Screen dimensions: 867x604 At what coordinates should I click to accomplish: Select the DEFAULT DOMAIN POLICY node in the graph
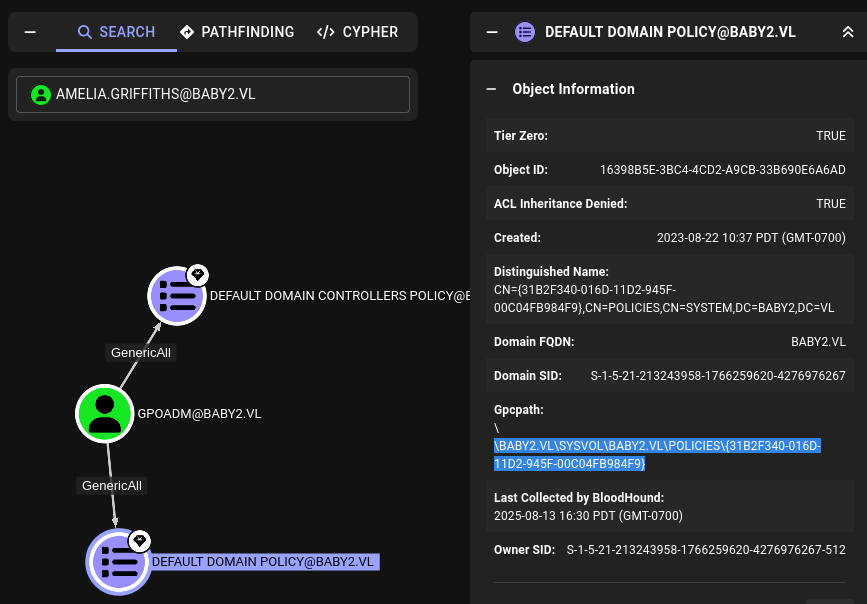(118, 562)
